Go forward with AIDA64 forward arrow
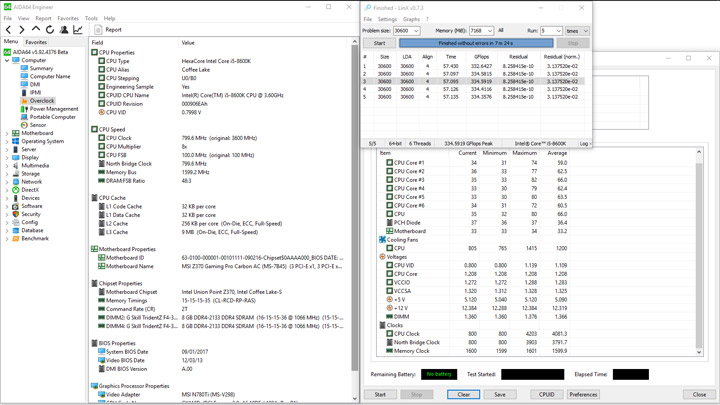This screenshot has width=720, height=405. coord(22,29)
